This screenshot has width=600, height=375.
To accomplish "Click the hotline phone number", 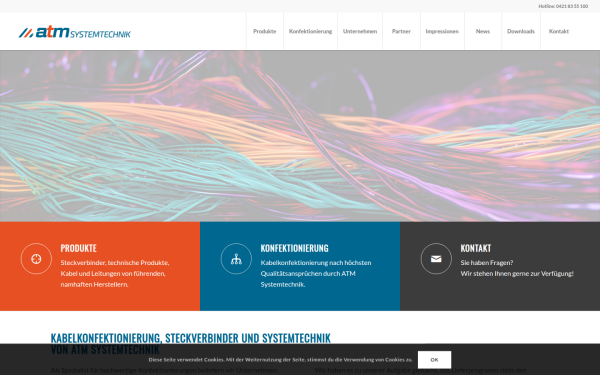I will pyautogui.click(x=572, y=6).
